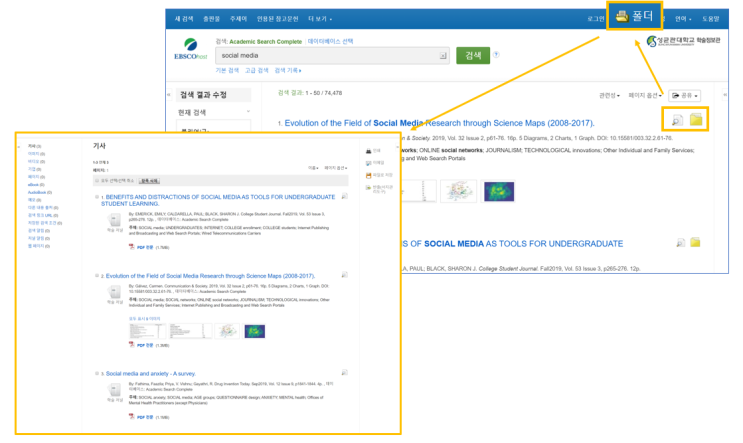
Task: Open PDF full text of Evolution of the Field article
Action: [x=145, y=345]
